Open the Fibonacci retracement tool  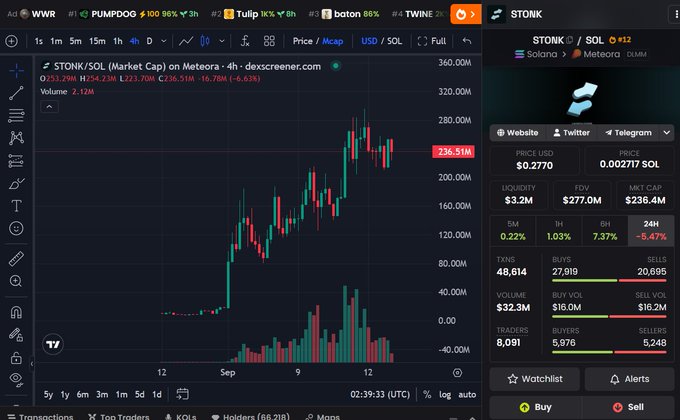pos(16,115)
